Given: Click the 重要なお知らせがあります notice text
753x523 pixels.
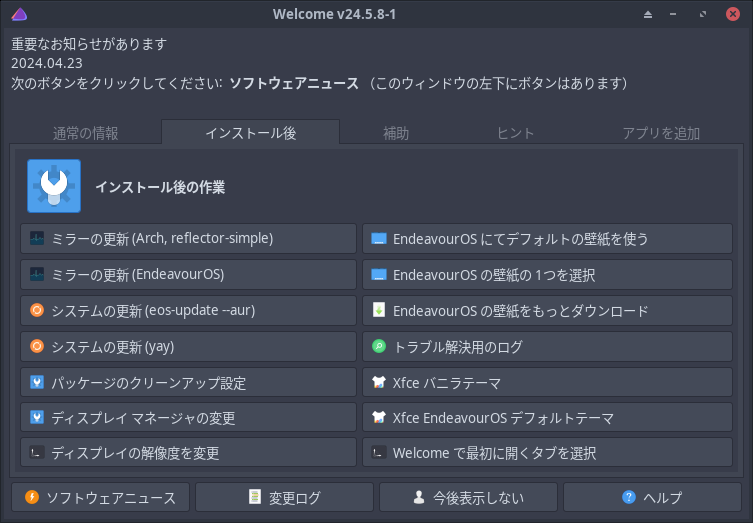Looking at the screenshot, I should tap(89, 44).
